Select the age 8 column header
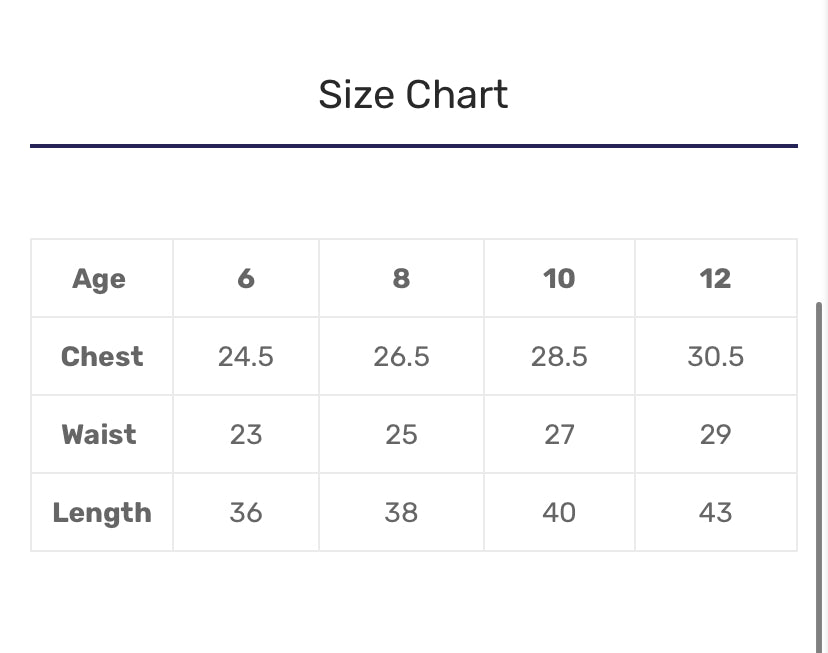 click(x=401, y=279)
